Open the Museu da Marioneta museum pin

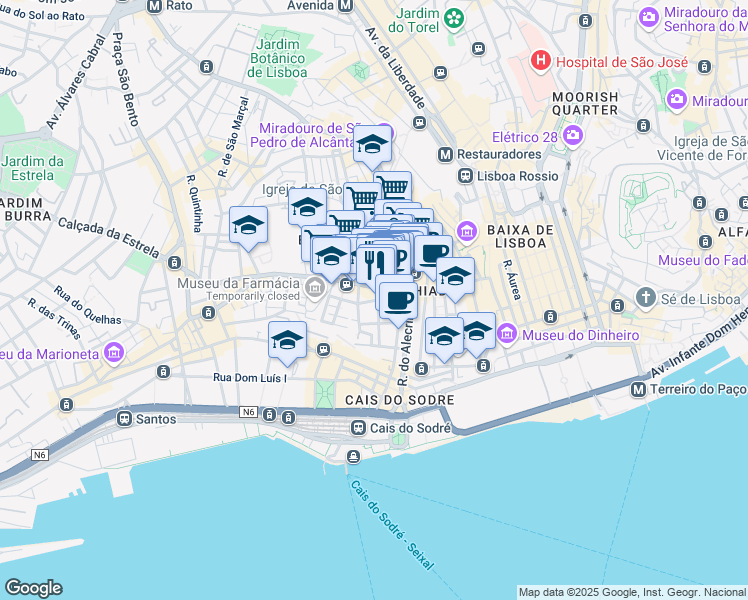(x=114, y=353)
